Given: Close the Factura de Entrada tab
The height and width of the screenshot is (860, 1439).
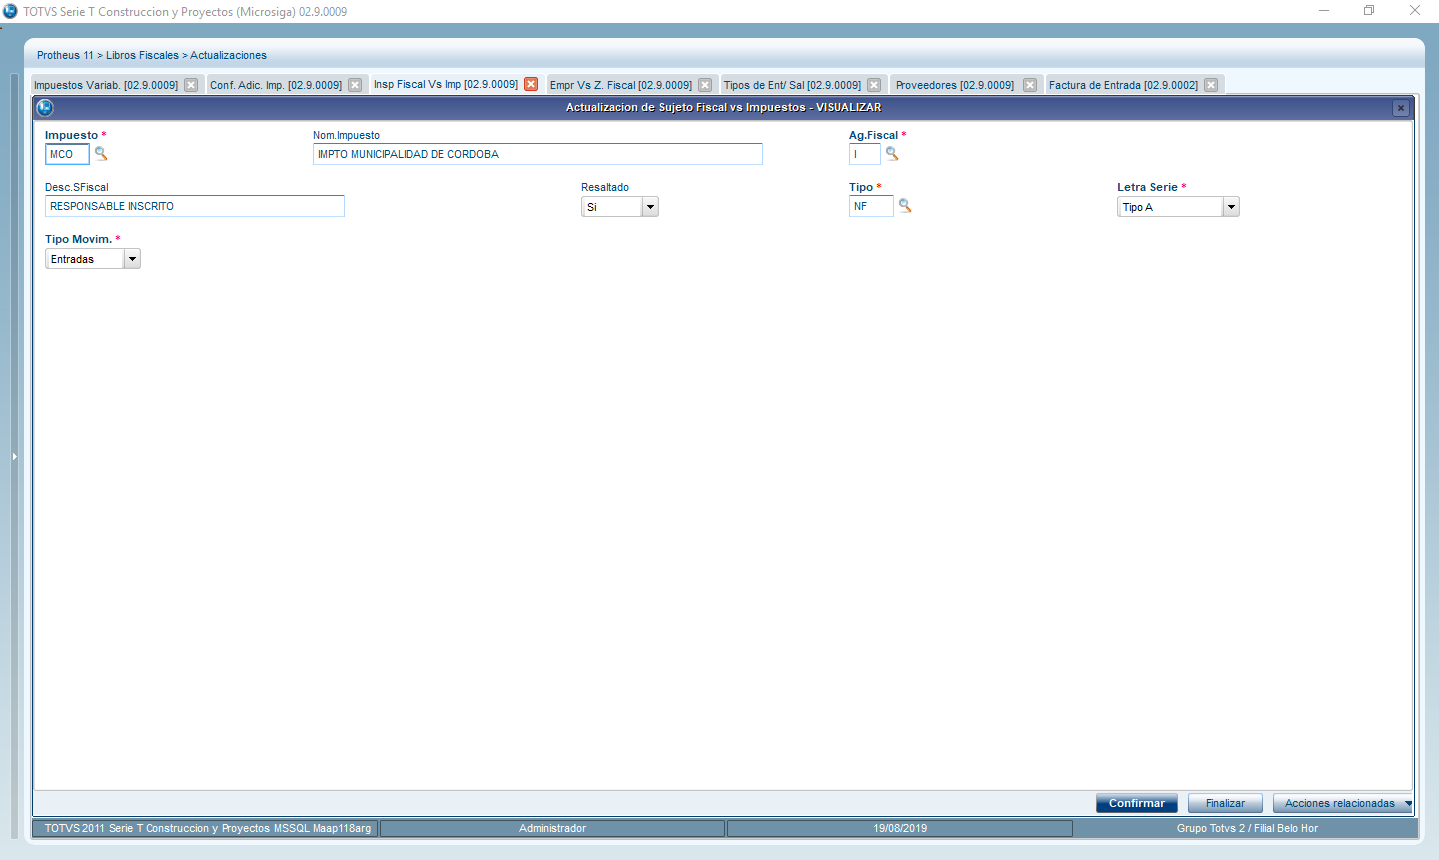Looking at the screenshot, I should 1211,85.
